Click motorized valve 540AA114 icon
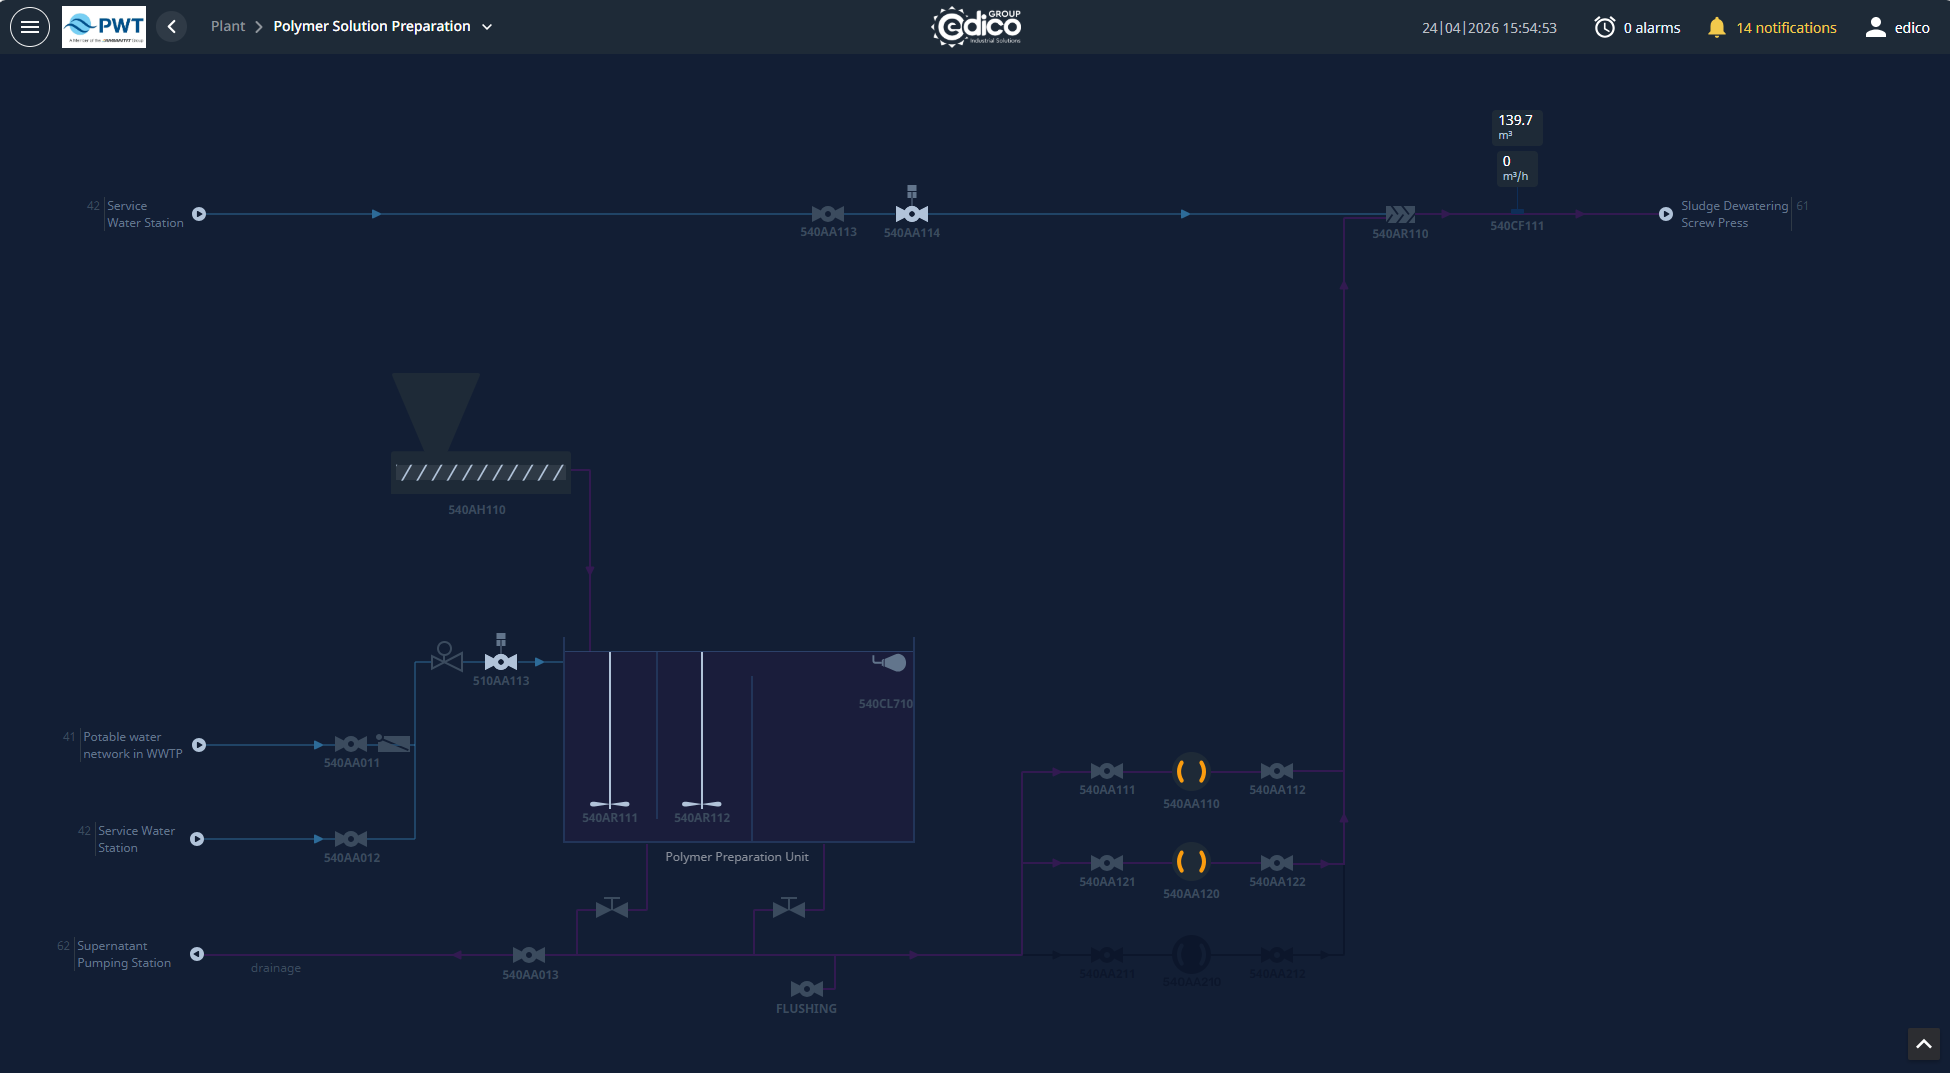 pos(911,214)
